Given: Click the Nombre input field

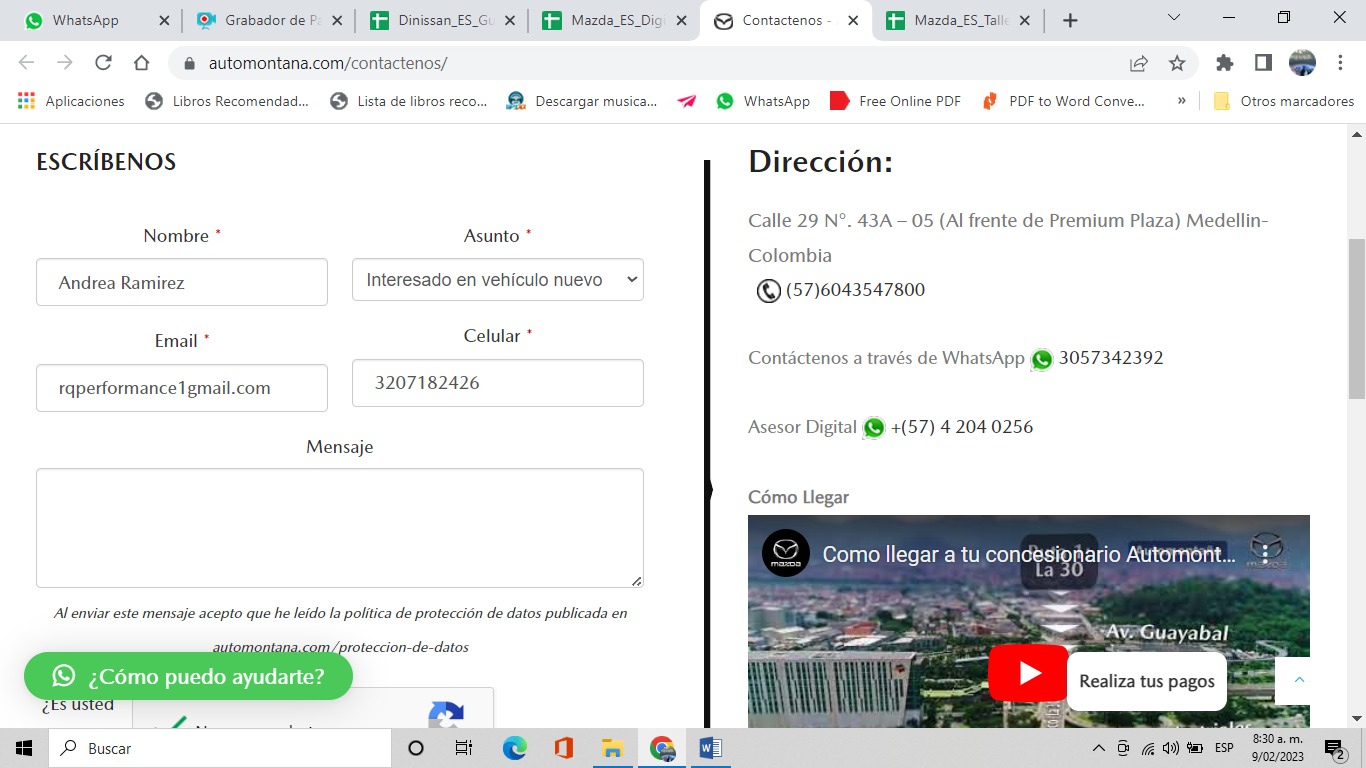Looking at the screenshot, I should coord(182,282).
